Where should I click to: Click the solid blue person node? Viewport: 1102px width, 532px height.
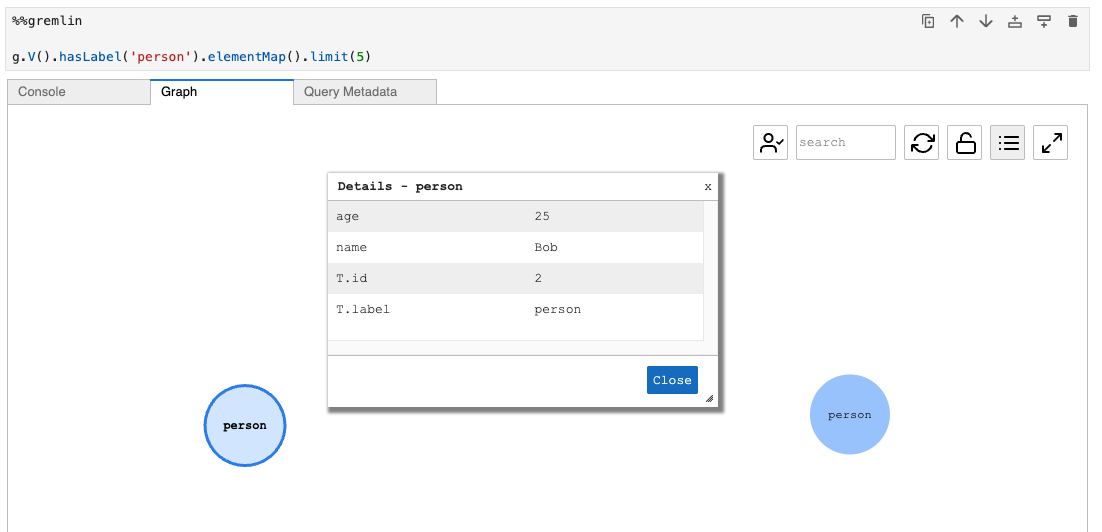point(849,415)
